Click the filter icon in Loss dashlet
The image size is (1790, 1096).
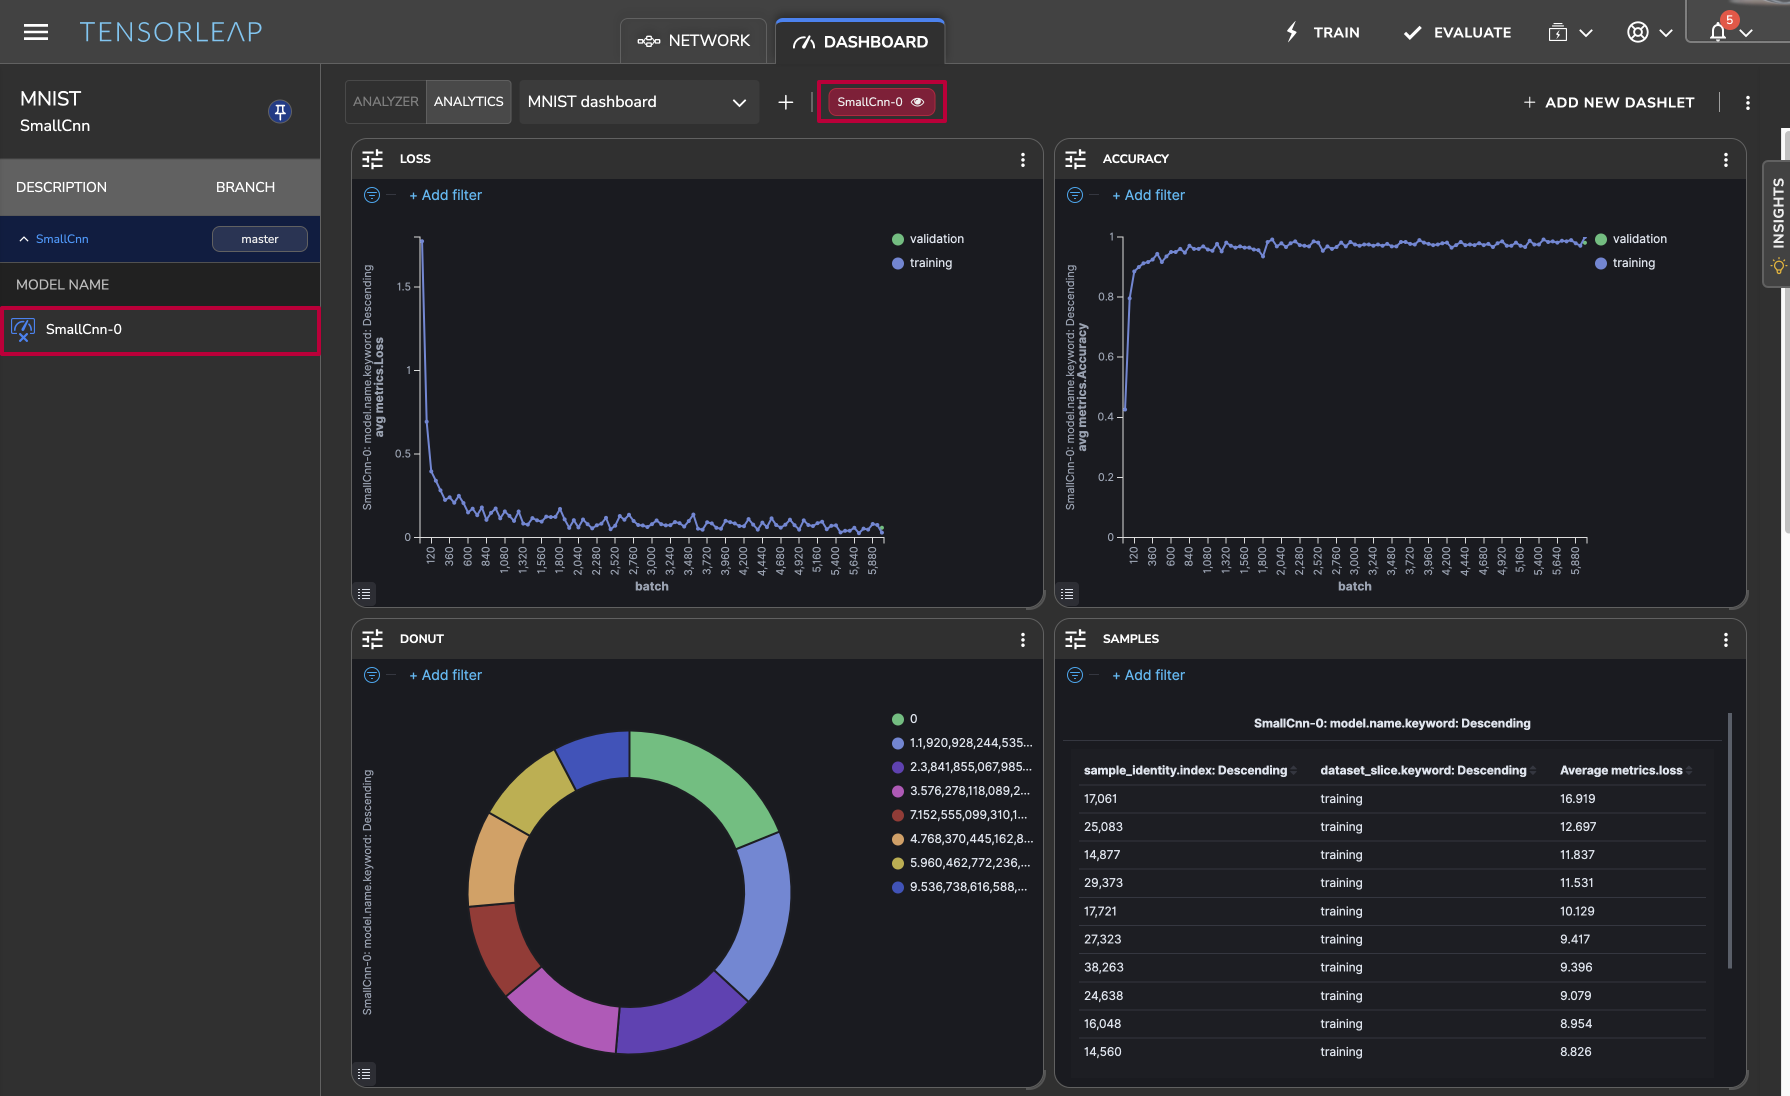coord(372,195)
